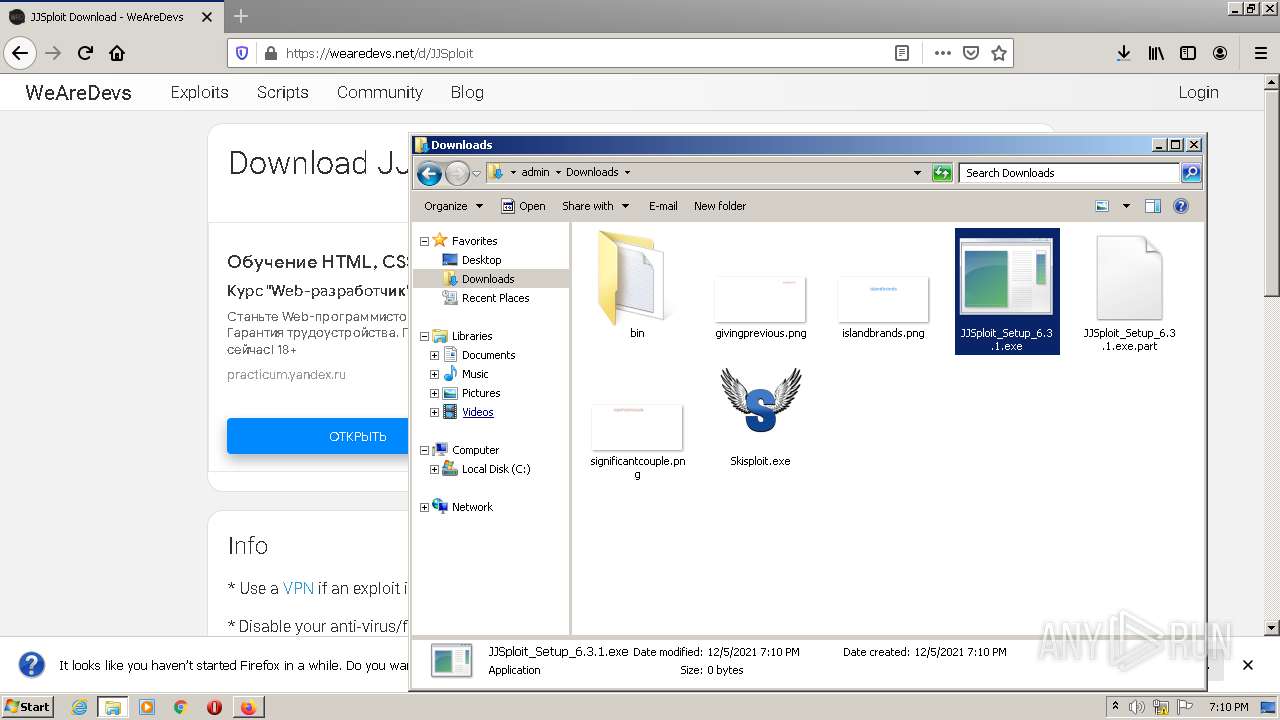Click Firefox back arrow button

[x=20, y=53]
